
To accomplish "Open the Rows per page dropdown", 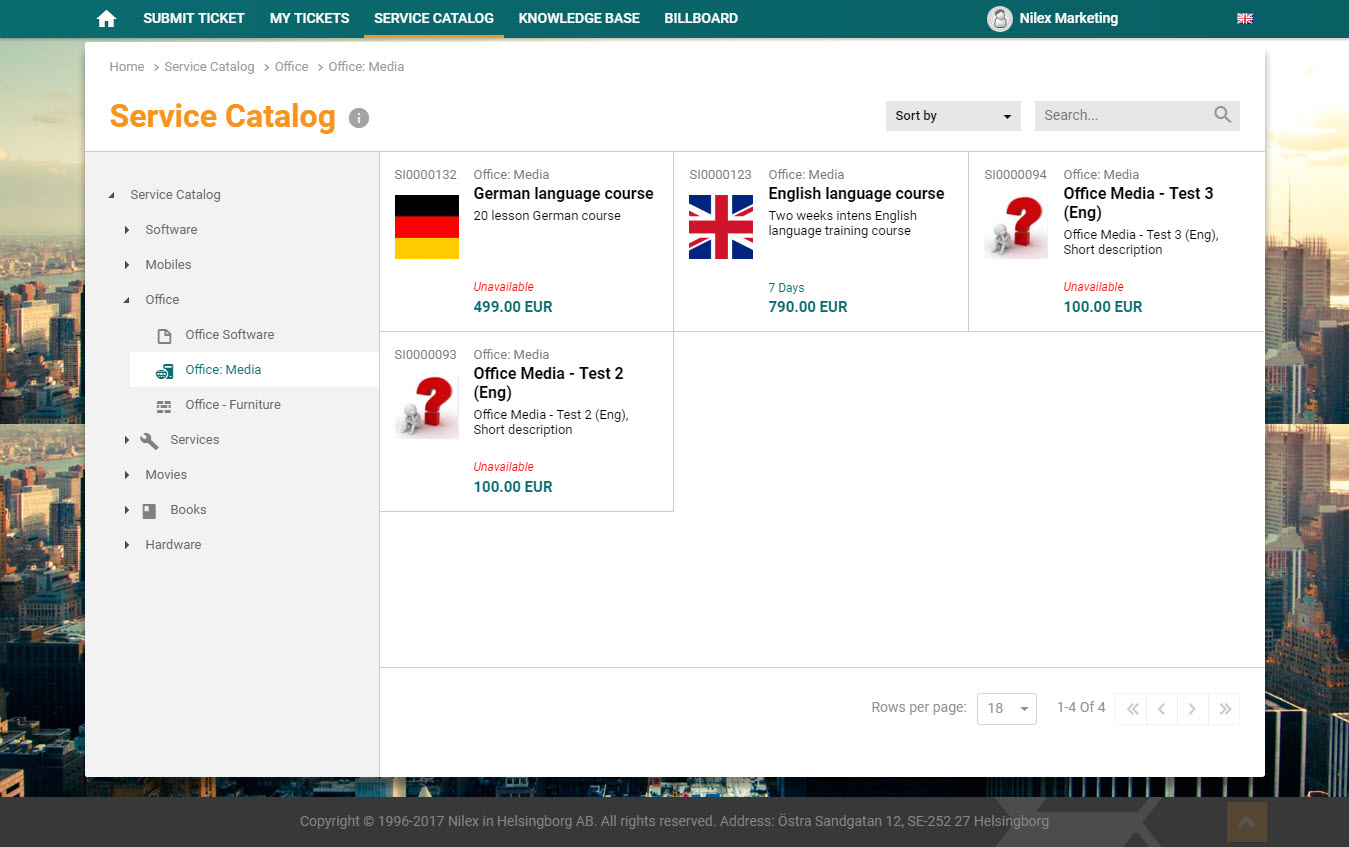I will point(1007,709).
